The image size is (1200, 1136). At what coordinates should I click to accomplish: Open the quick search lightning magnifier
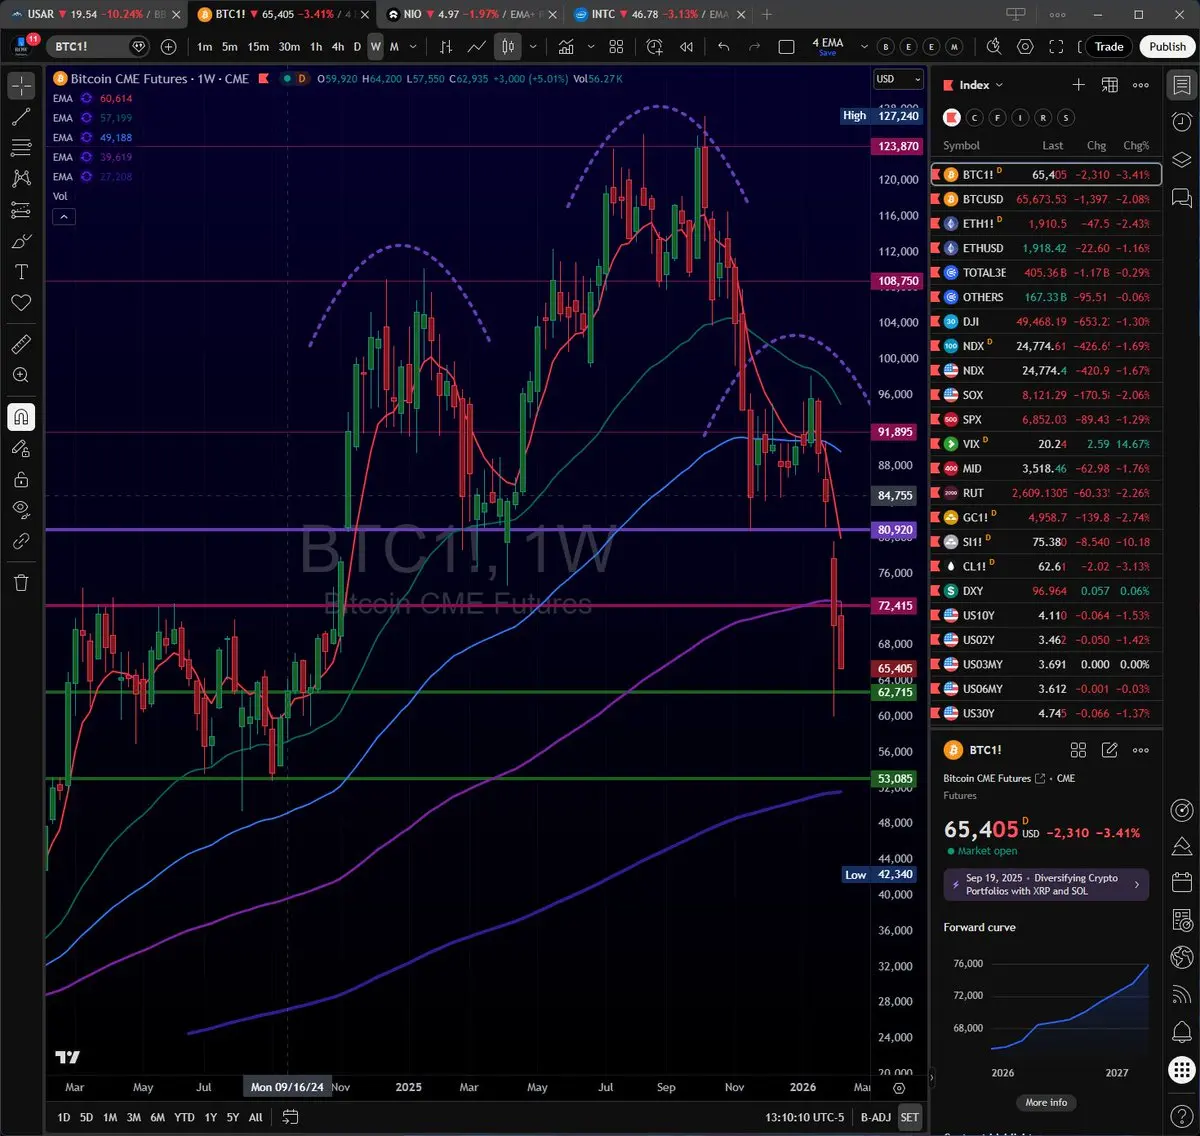click(993, 47)
